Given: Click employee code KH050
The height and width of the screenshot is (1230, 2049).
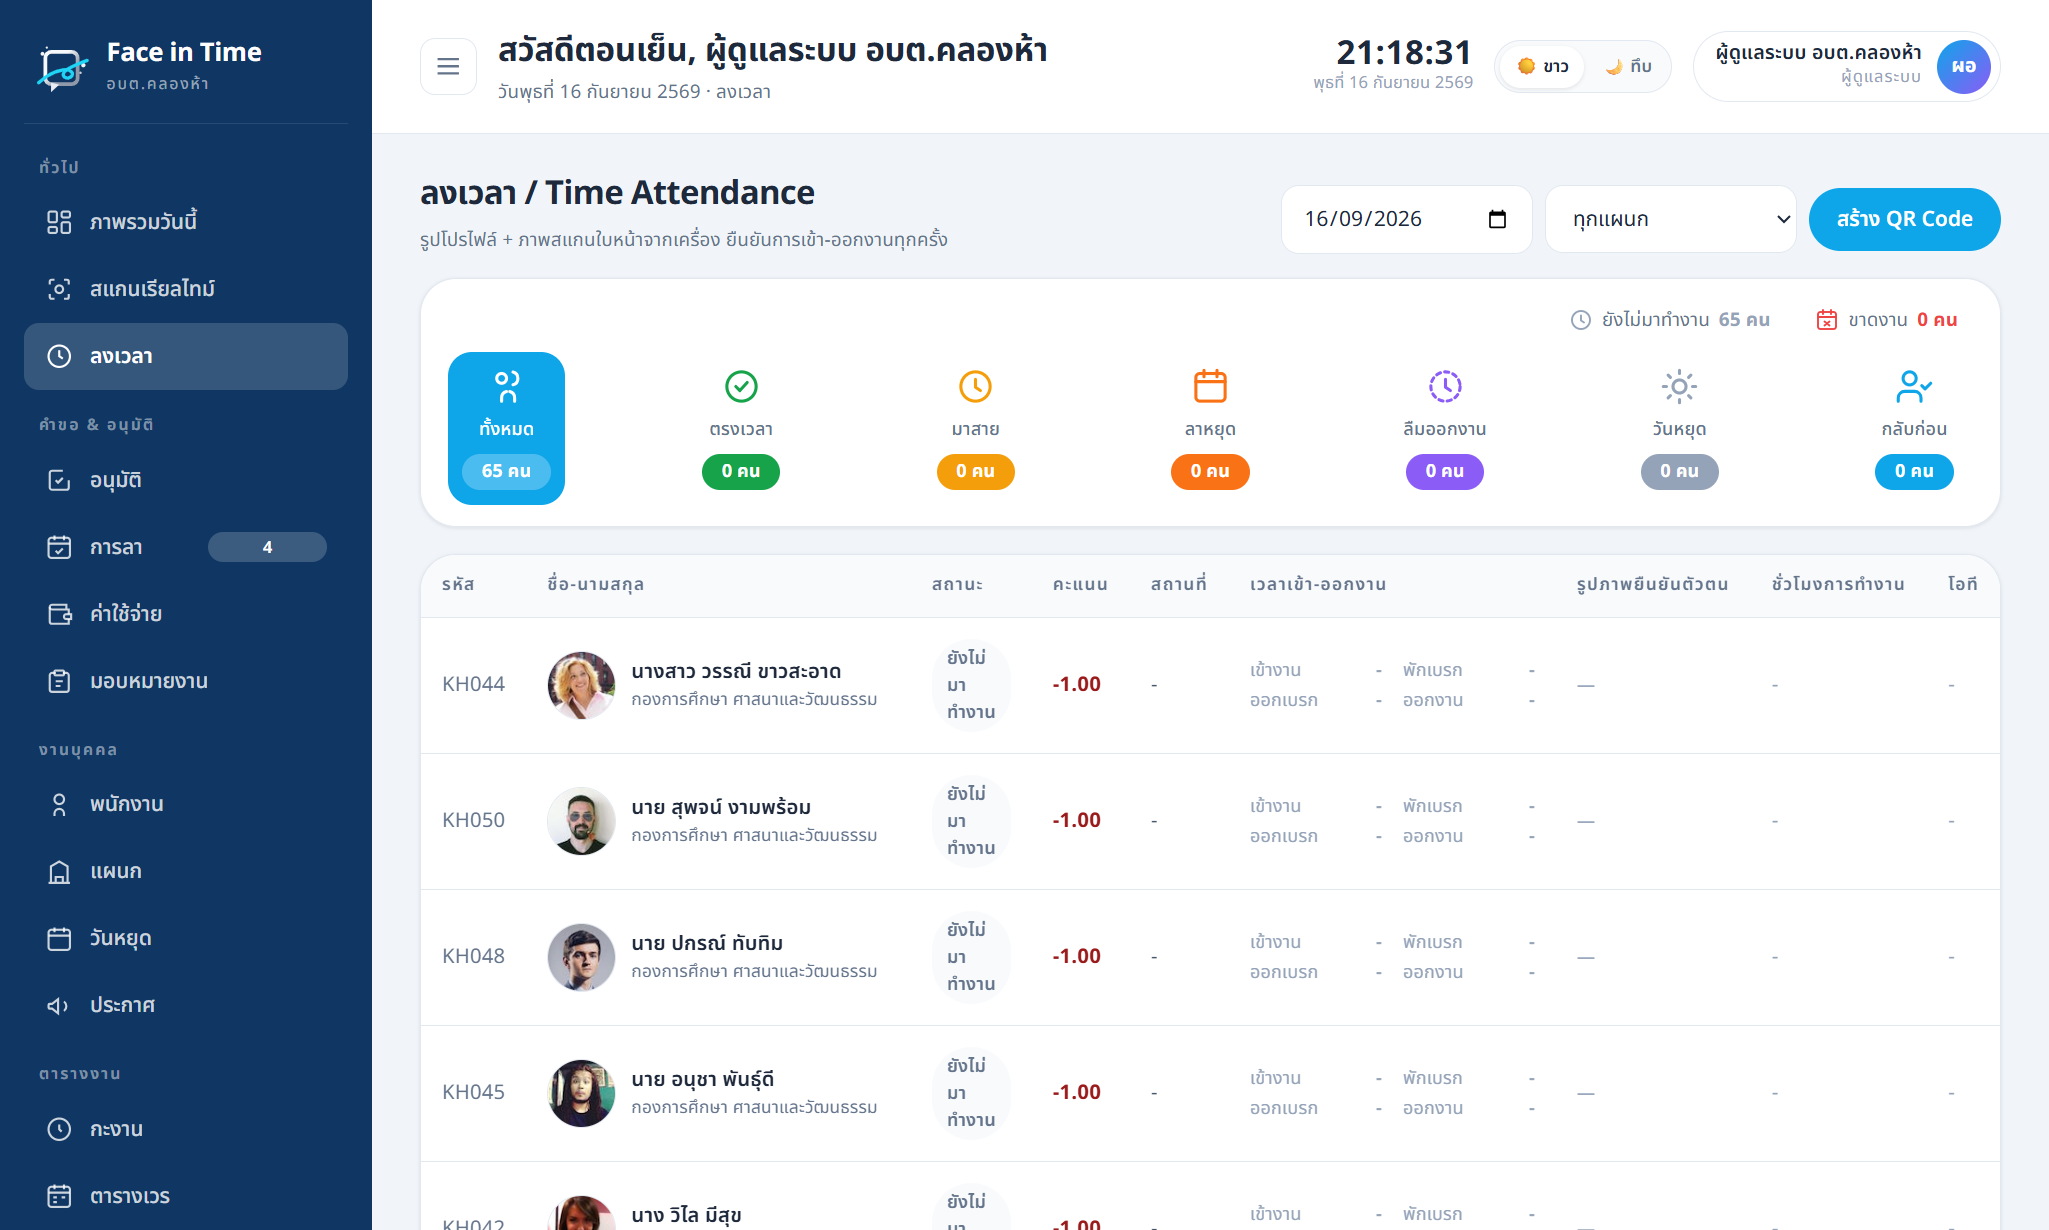Looking at the screenshot, I should (x=473, y=820).
